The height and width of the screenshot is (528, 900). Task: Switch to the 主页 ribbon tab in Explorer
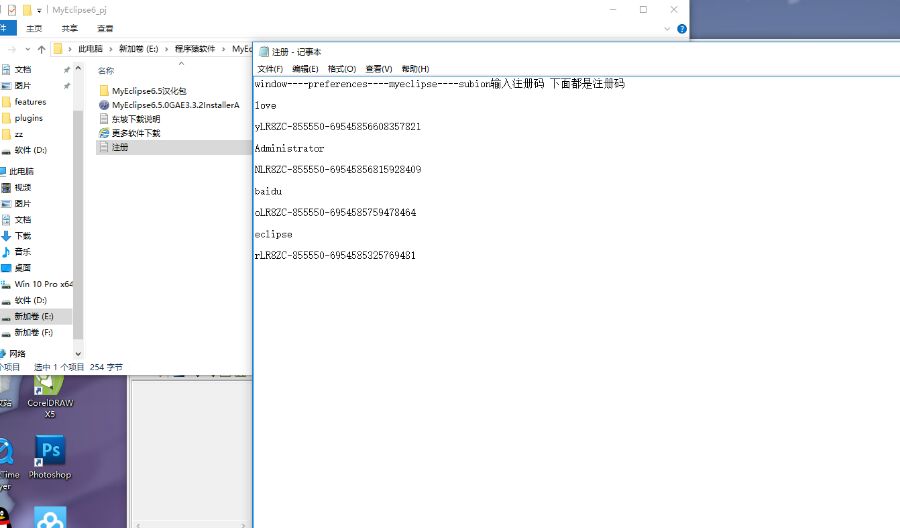pos(34,28)
